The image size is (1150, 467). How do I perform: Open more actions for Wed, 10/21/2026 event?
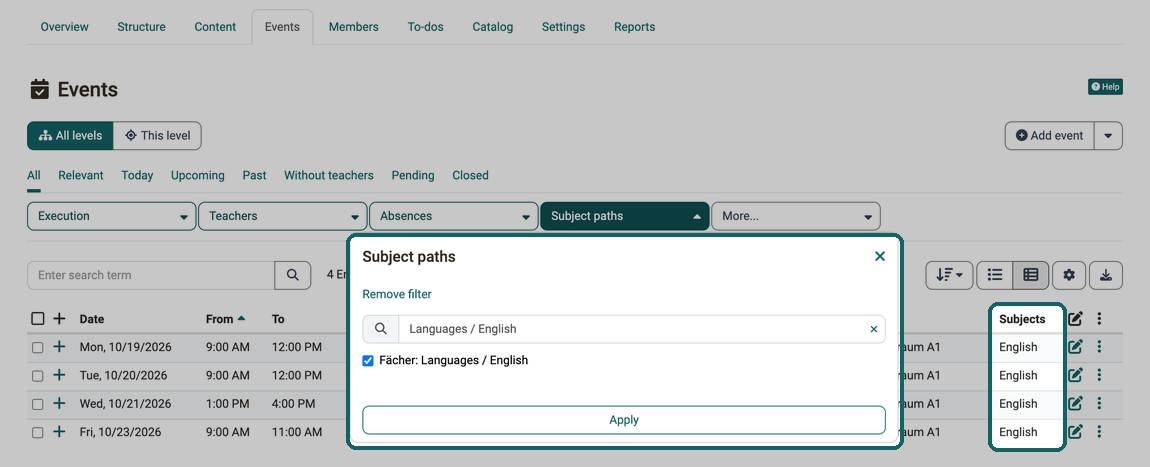tap(1099, 404)
